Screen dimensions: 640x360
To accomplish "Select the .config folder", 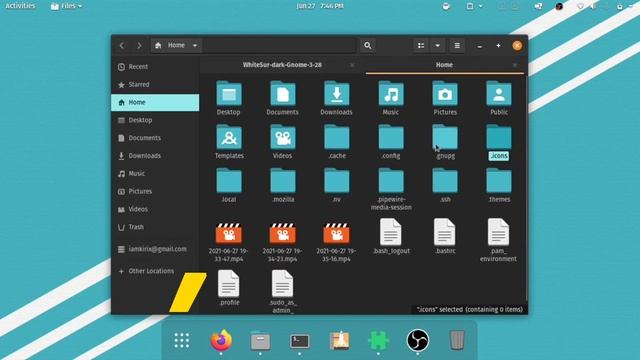I will coord(391,137).
